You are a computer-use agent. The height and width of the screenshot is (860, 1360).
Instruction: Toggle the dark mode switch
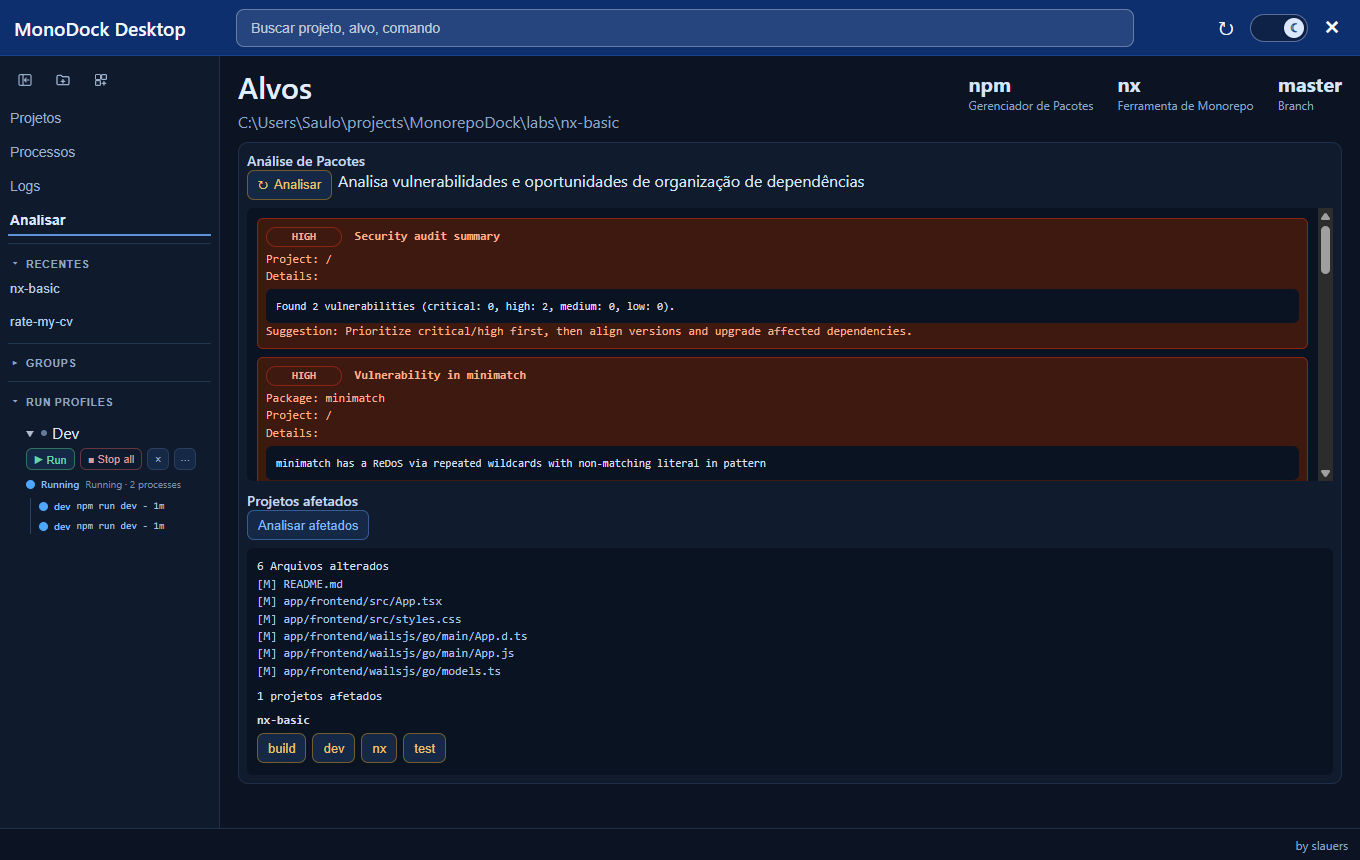(1279, 28)
